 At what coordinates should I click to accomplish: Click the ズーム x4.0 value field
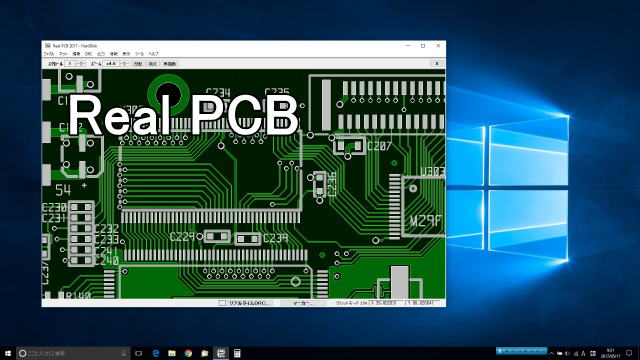[111, 64]
